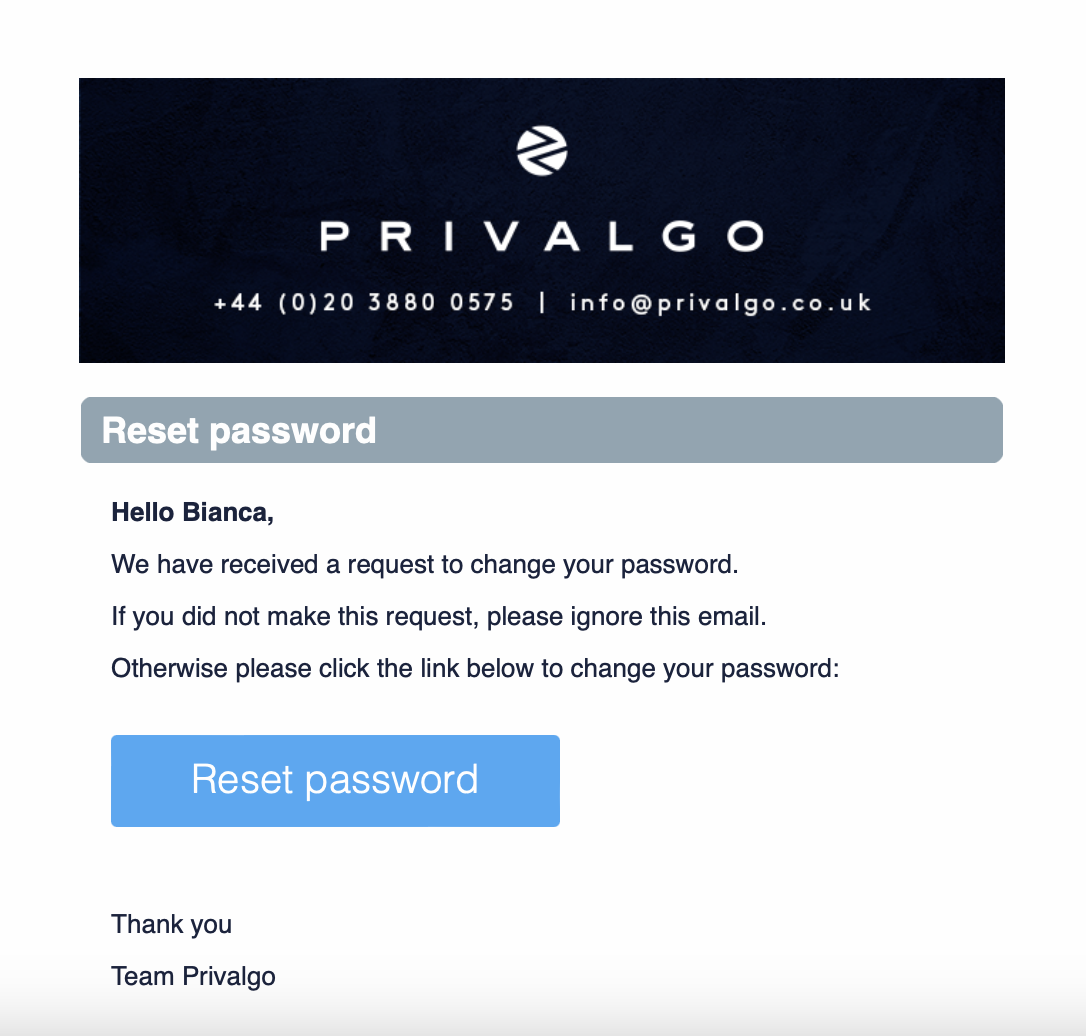Click the Privalgo circular logo icon
This screenshot has height=1036, width=1086.
click(542, 152)
